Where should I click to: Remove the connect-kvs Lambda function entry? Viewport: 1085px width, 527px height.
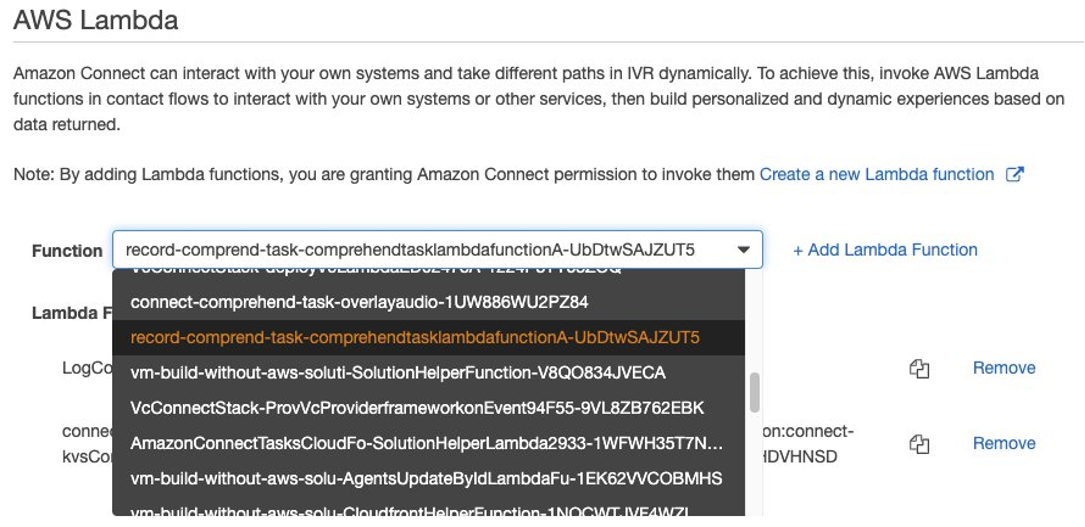click(1004, 443)
